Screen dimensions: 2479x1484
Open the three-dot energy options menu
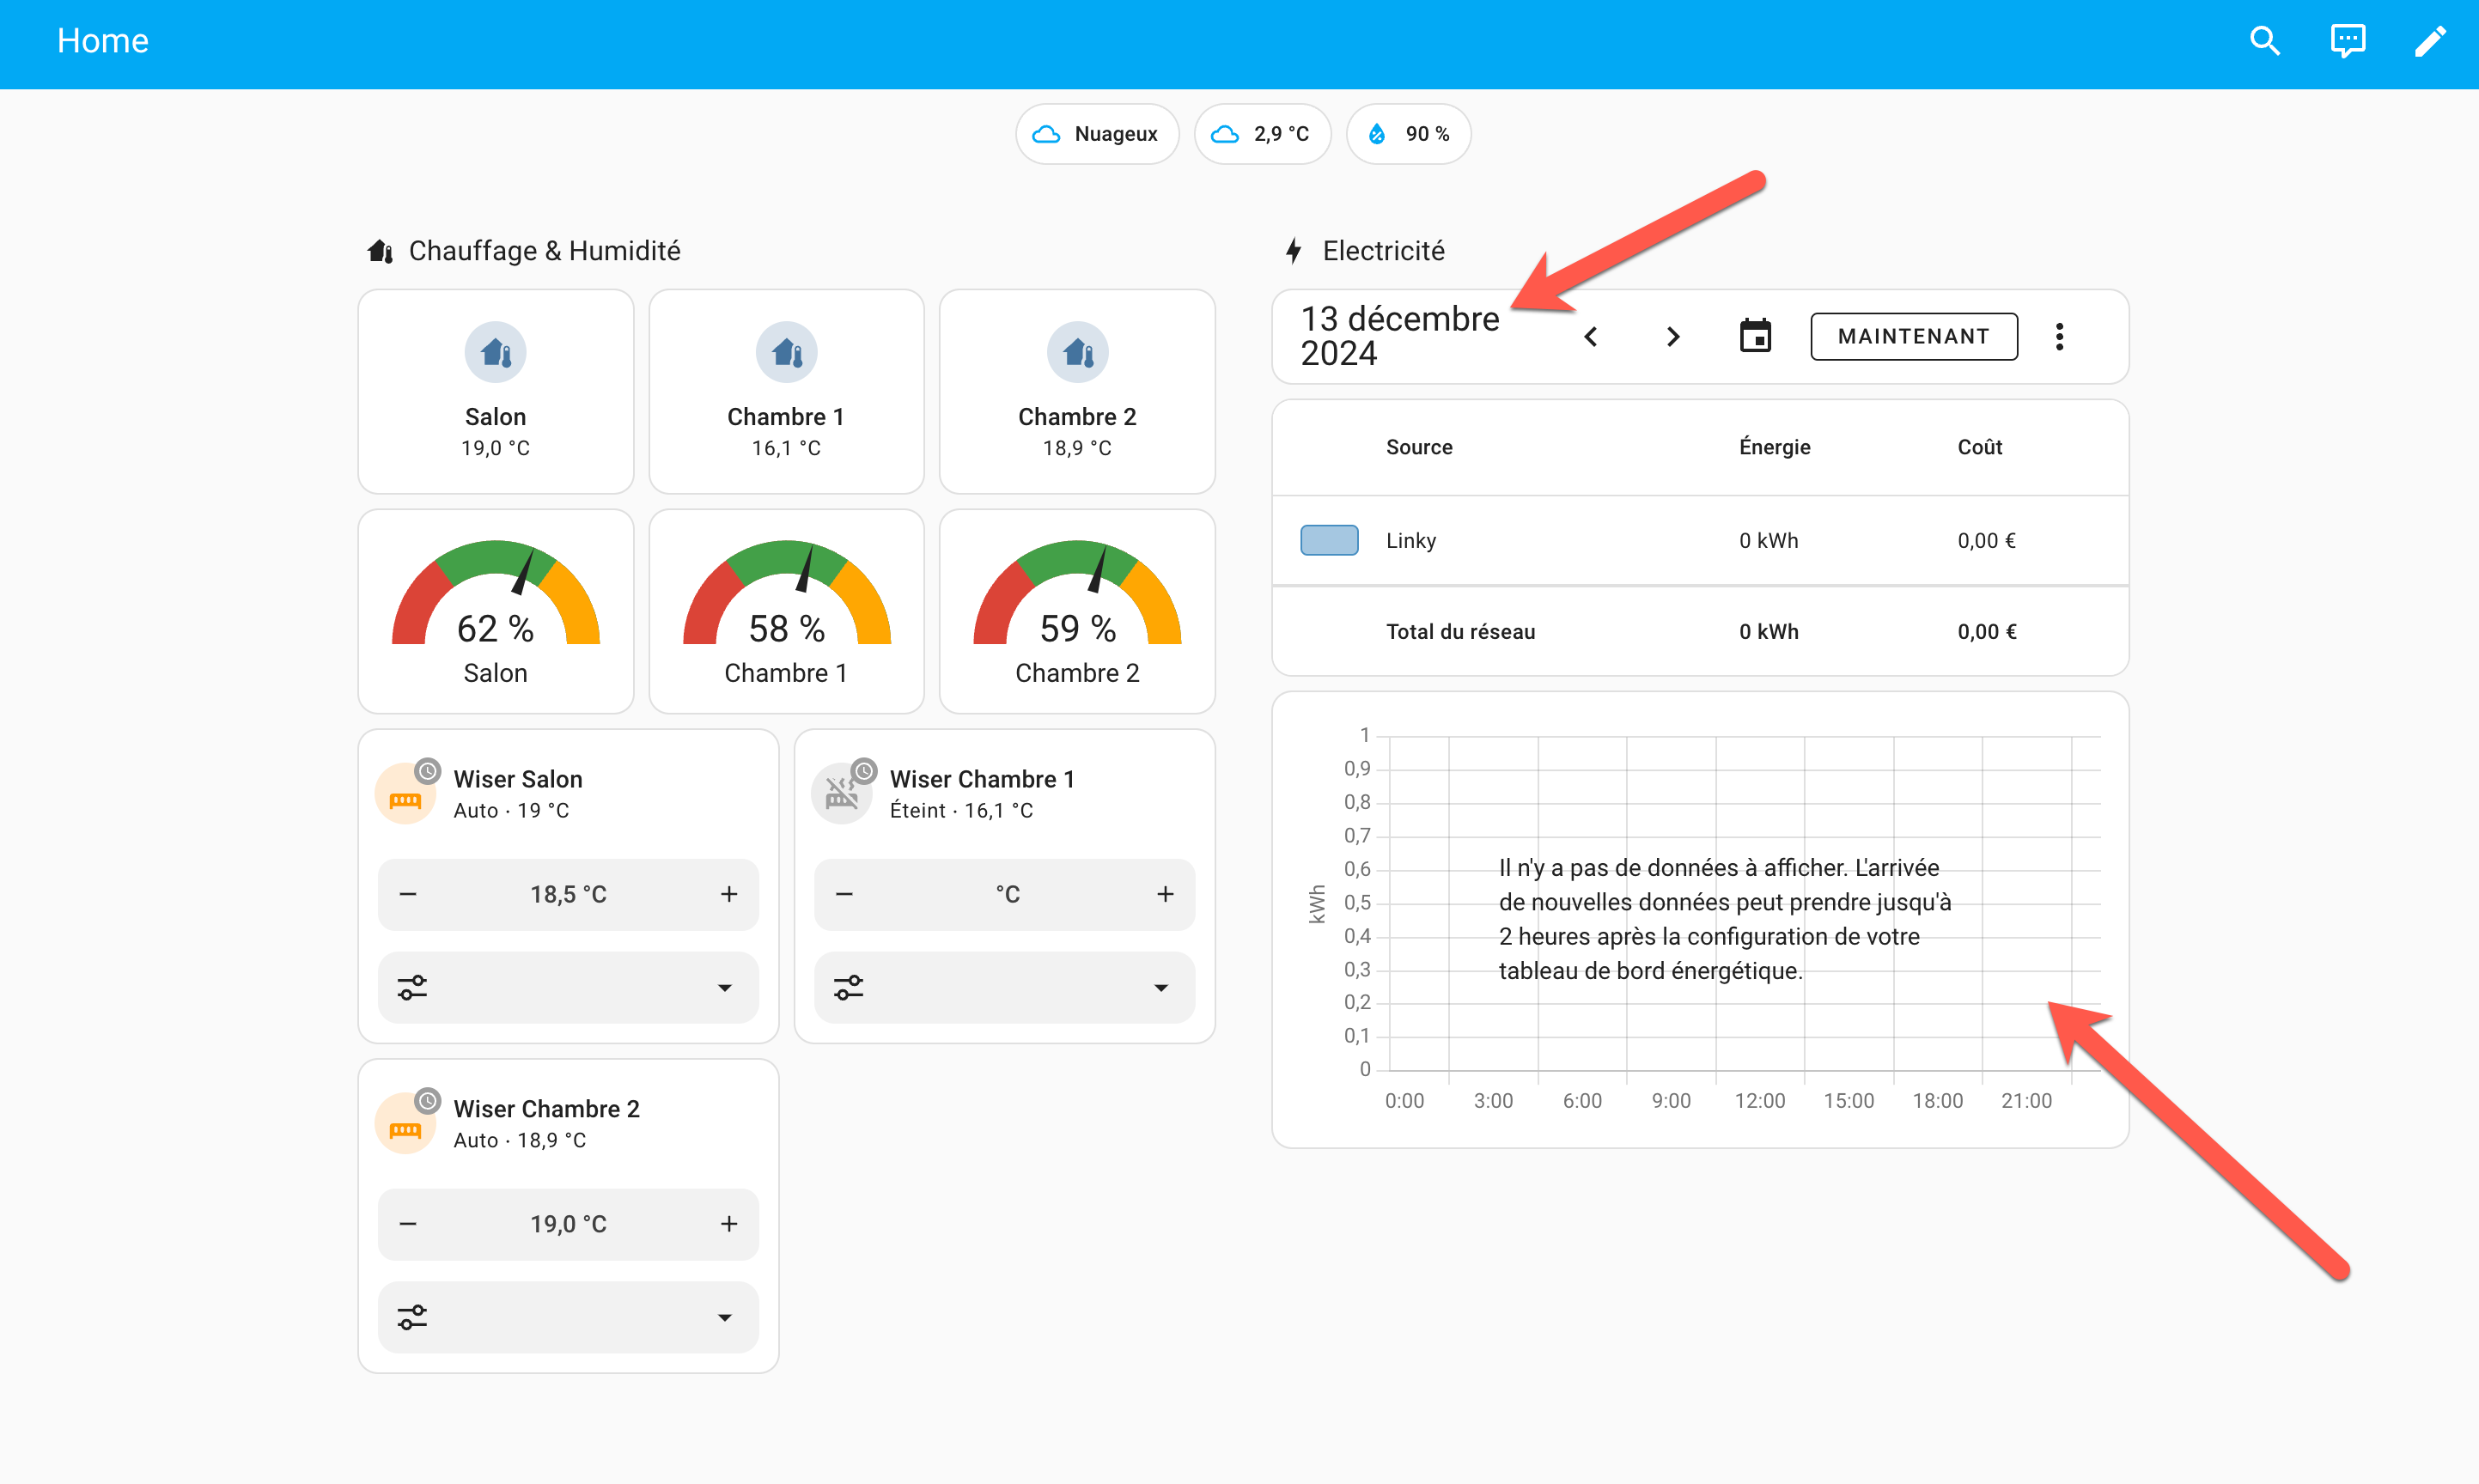pos(2059,336)
